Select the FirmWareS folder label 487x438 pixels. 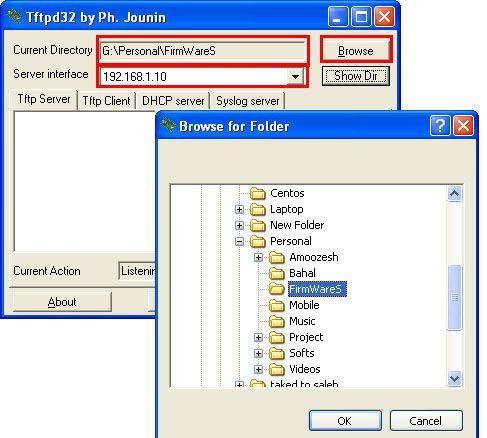pos(317,289)
